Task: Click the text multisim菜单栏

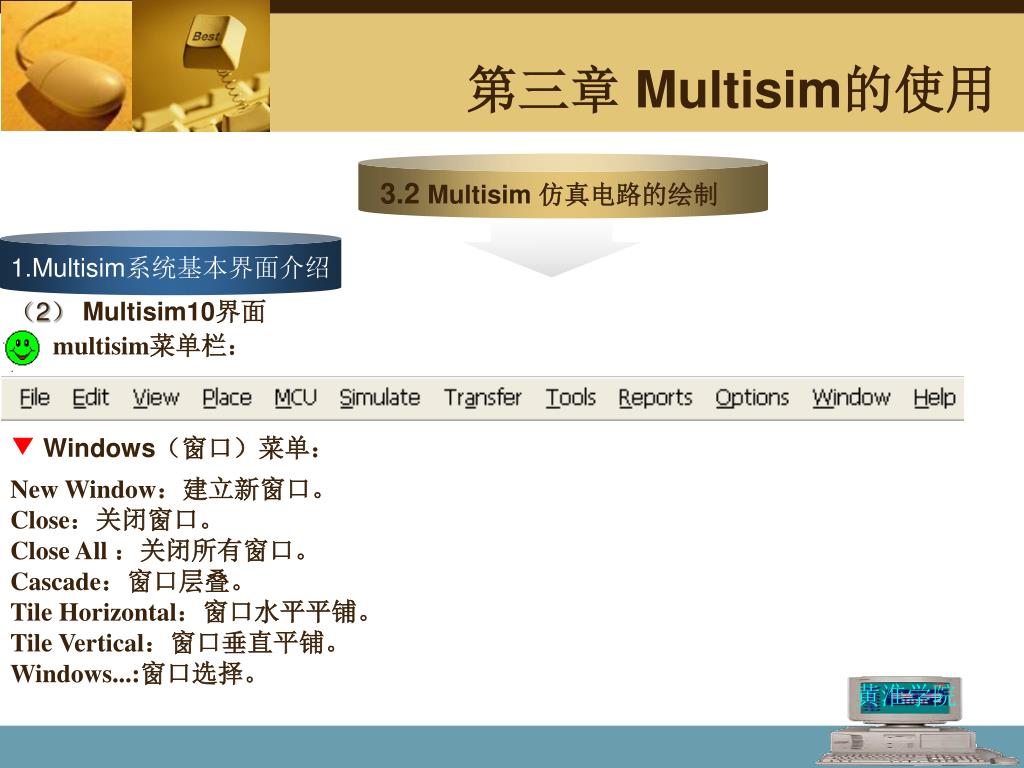Action: pos(145,346)
